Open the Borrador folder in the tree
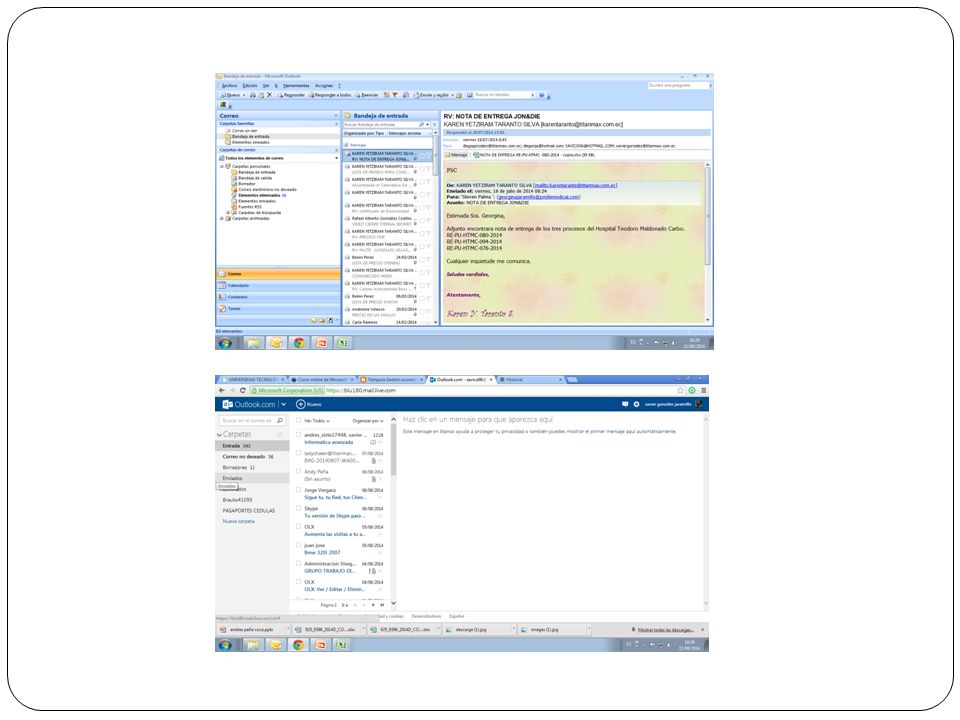The height and width of the screenshot is (720, 960). (x=247, y=184)
